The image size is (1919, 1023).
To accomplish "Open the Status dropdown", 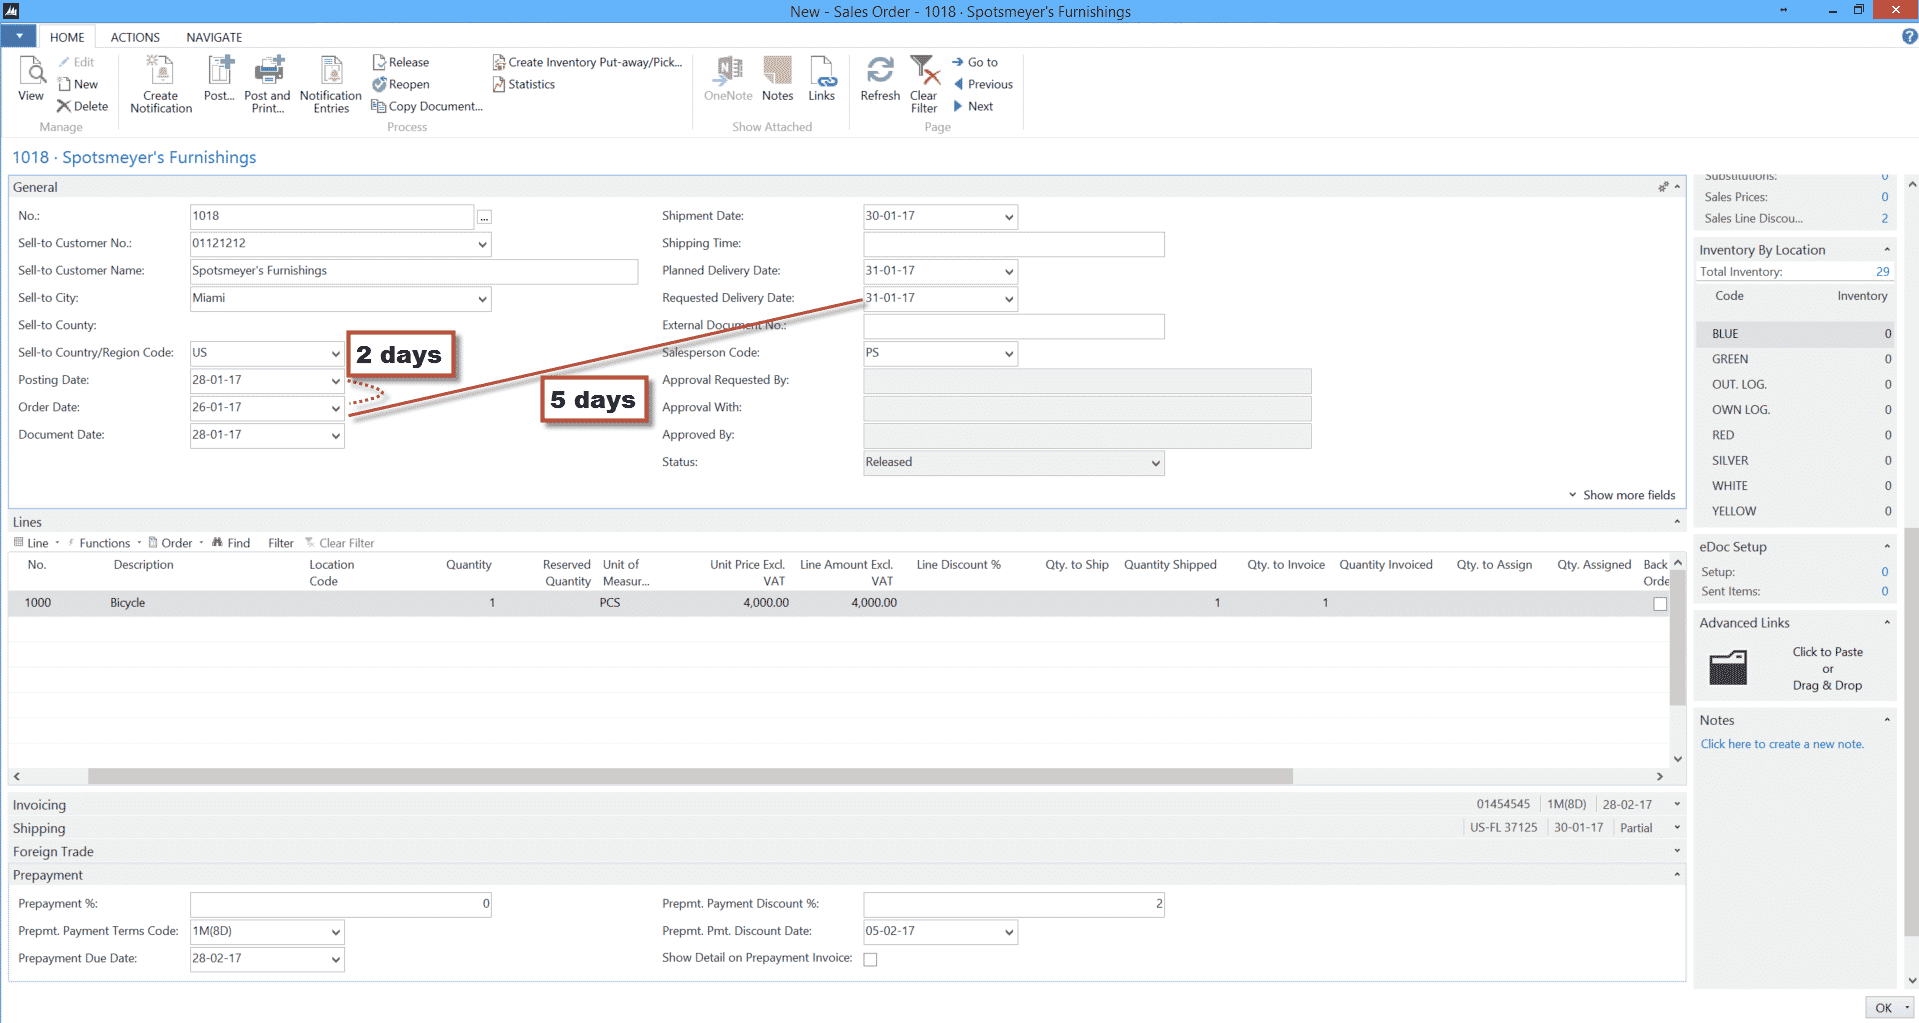I will pos(1155,463).
